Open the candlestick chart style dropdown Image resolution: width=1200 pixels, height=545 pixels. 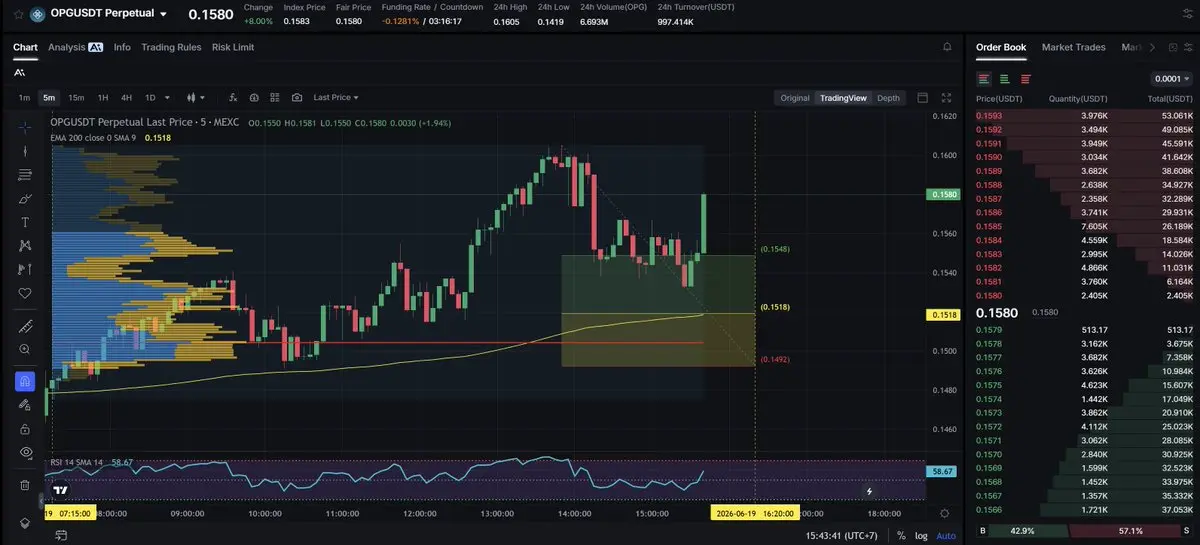pos(196,98)
